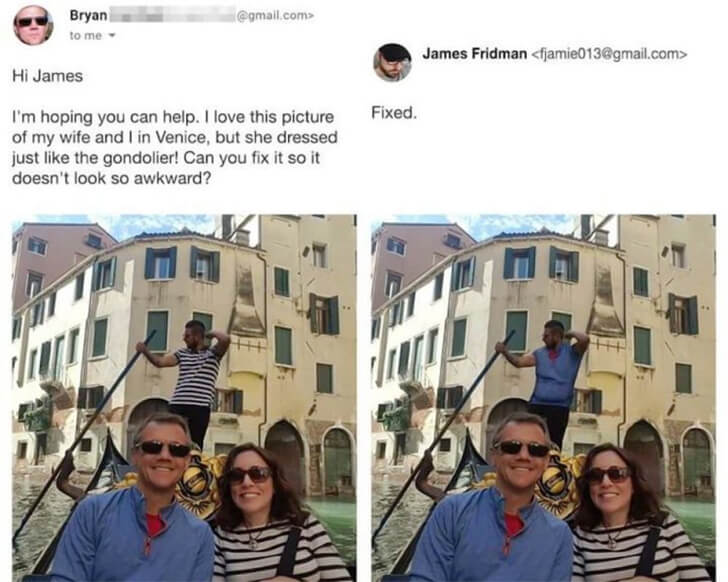
Task: Click the fjamie013@gmail.com email address
Action: [608, 54]
